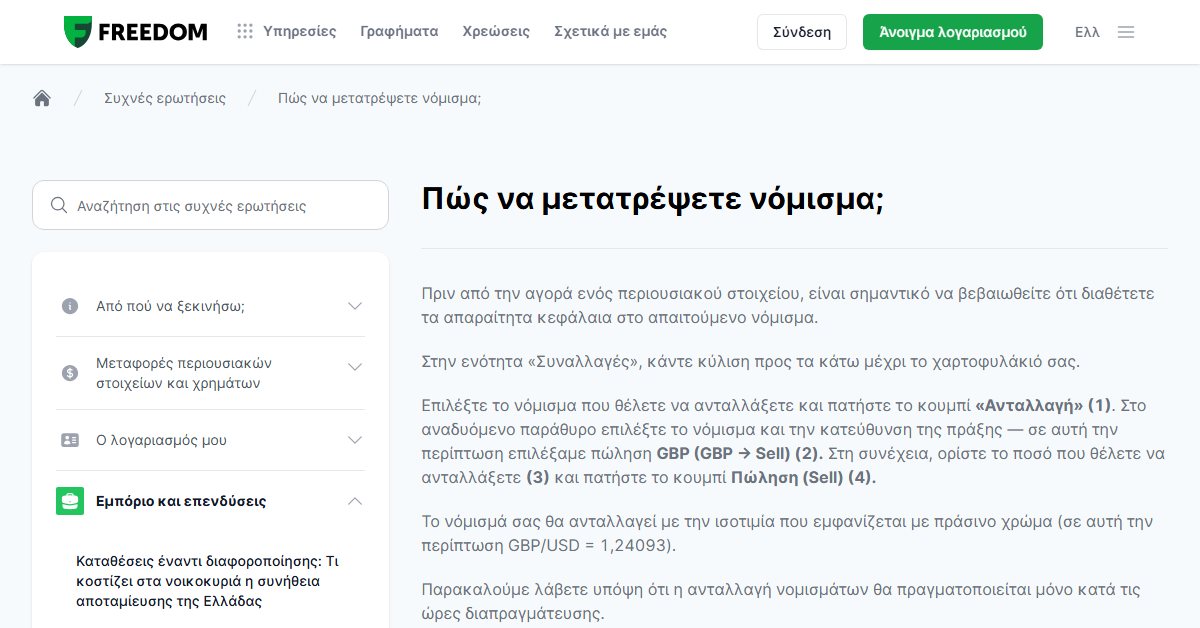The height and width of the screenshot is (628, 1200).
Task: Focus the Αναζήτηση στις συχνές ερωτήσεις field
Action: [210, 205]
